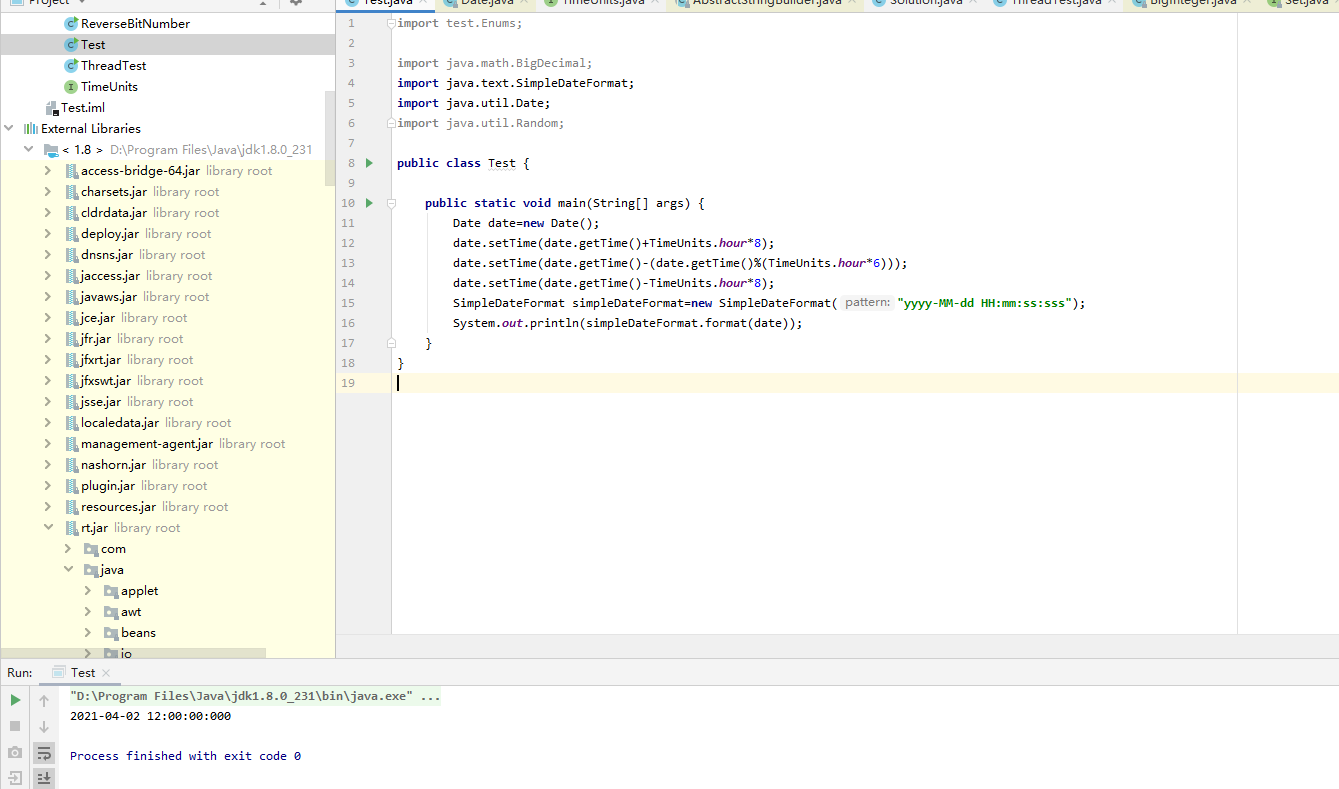Collapse the rt.jar node

48,528
